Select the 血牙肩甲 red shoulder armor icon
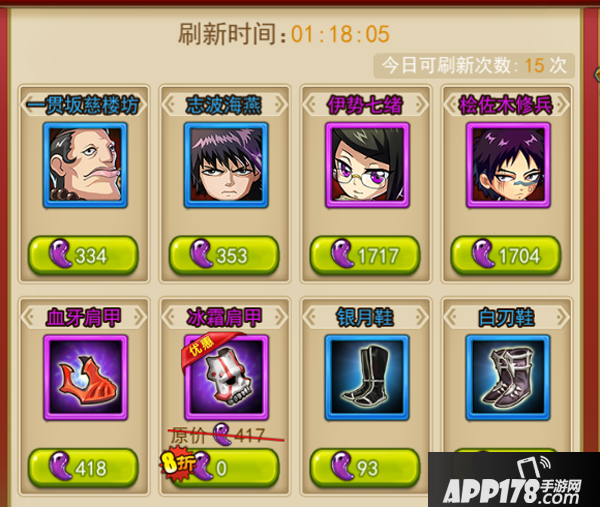Image resolution: width=600 pixels, height=507 pixels. coord(85,378)
